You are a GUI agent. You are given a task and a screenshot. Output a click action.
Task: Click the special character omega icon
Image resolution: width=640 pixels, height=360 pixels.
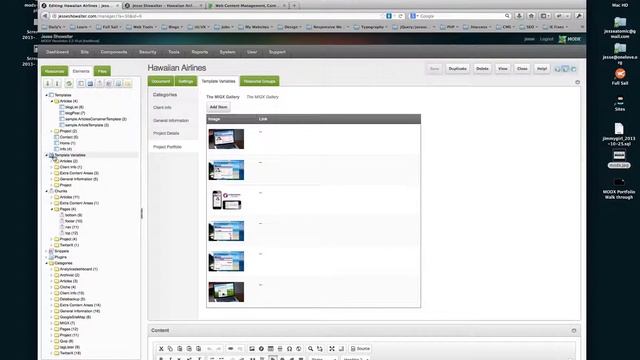[x=289, y=349]
